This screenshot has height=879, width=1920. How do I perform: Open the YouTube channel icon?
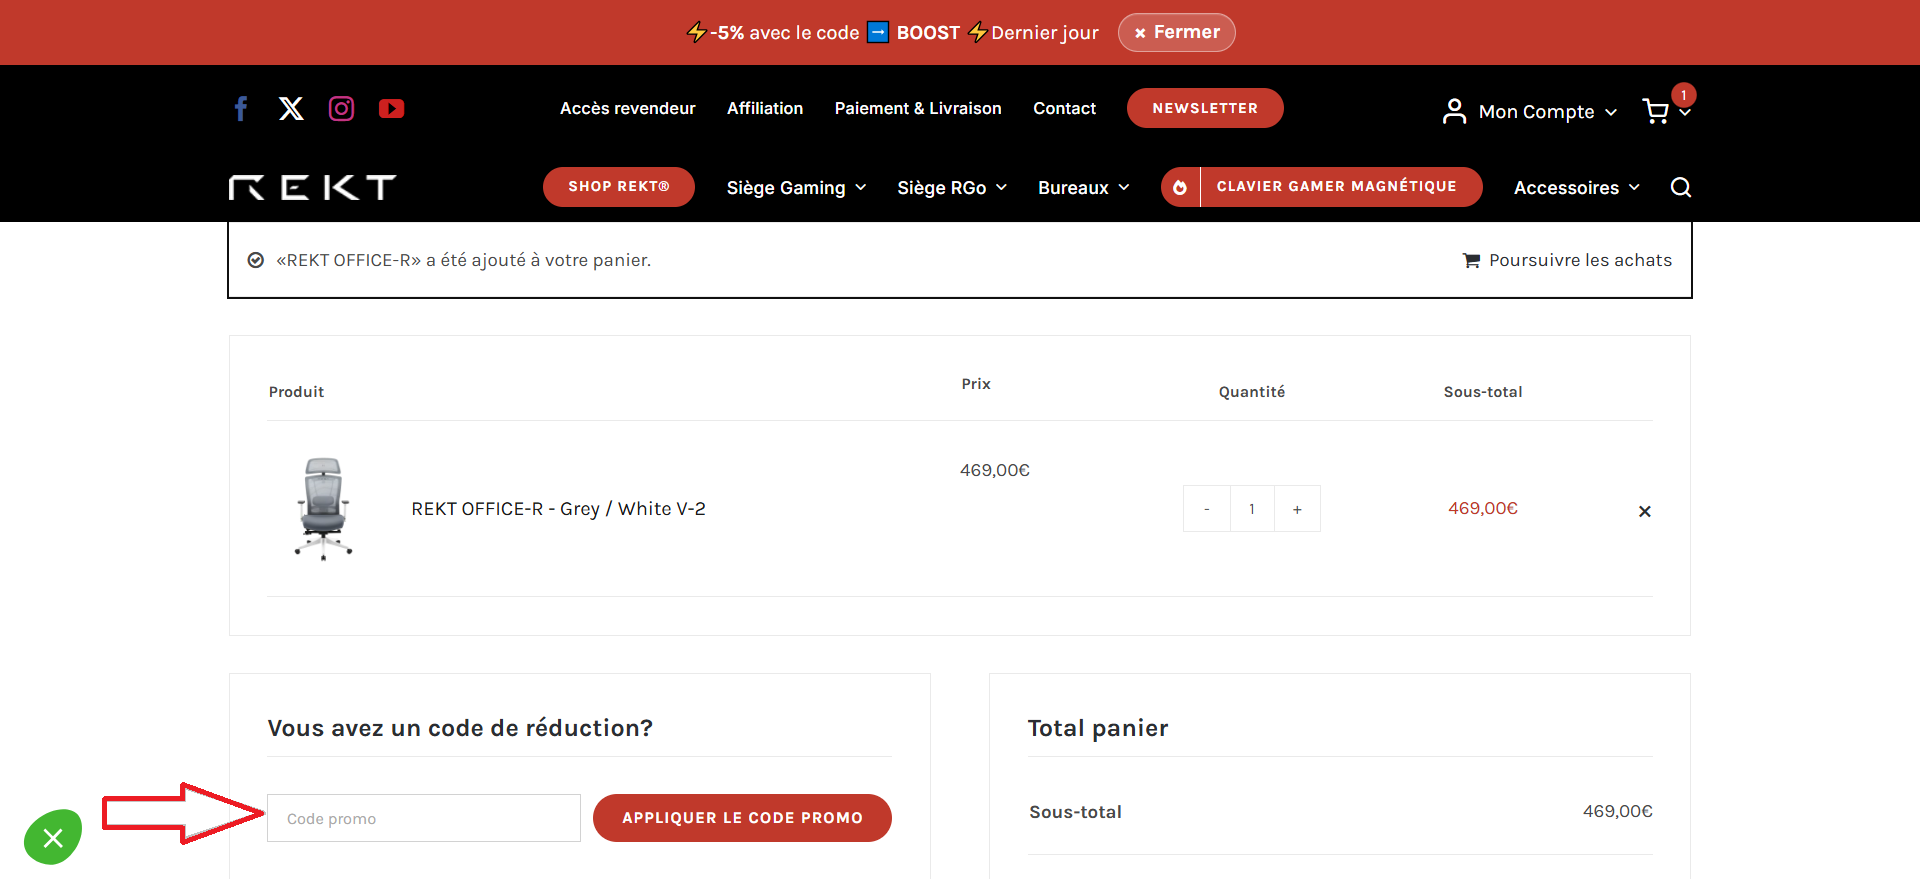pyautogui.click(x=392, y=108)
